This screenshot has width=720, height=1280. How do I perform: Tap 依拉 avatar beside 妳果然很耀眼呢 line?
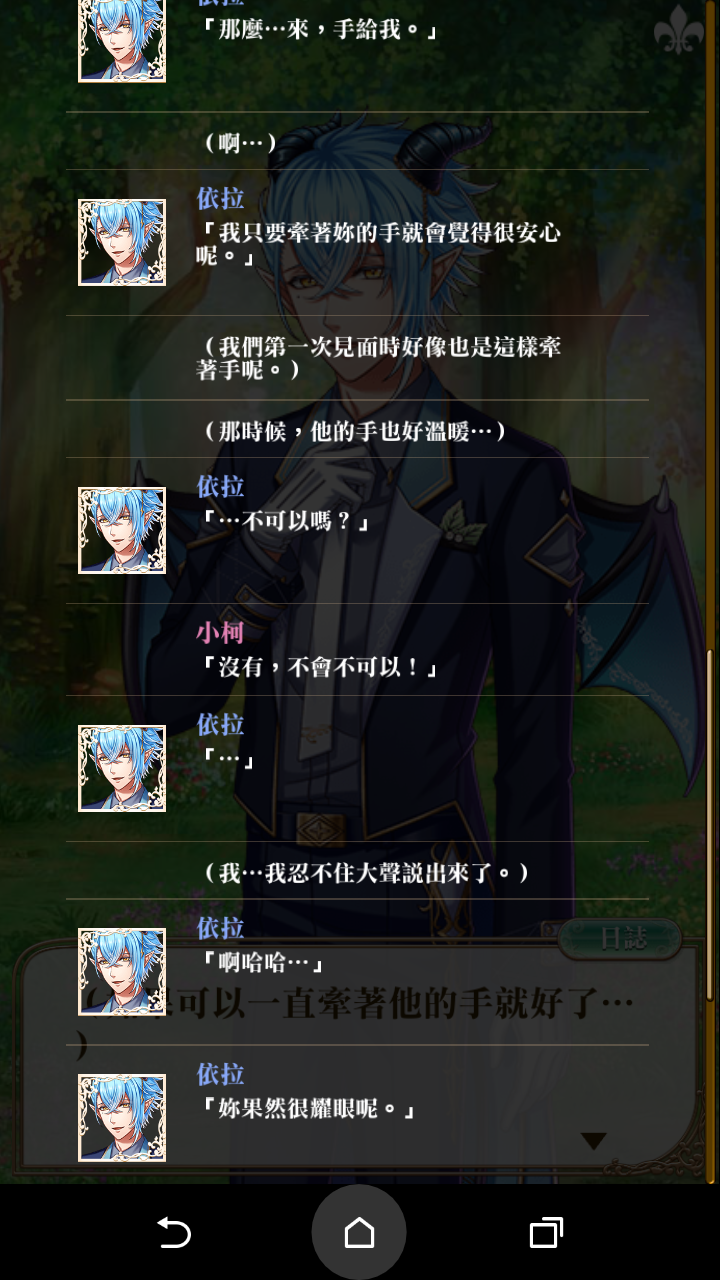coord(122,1118)
